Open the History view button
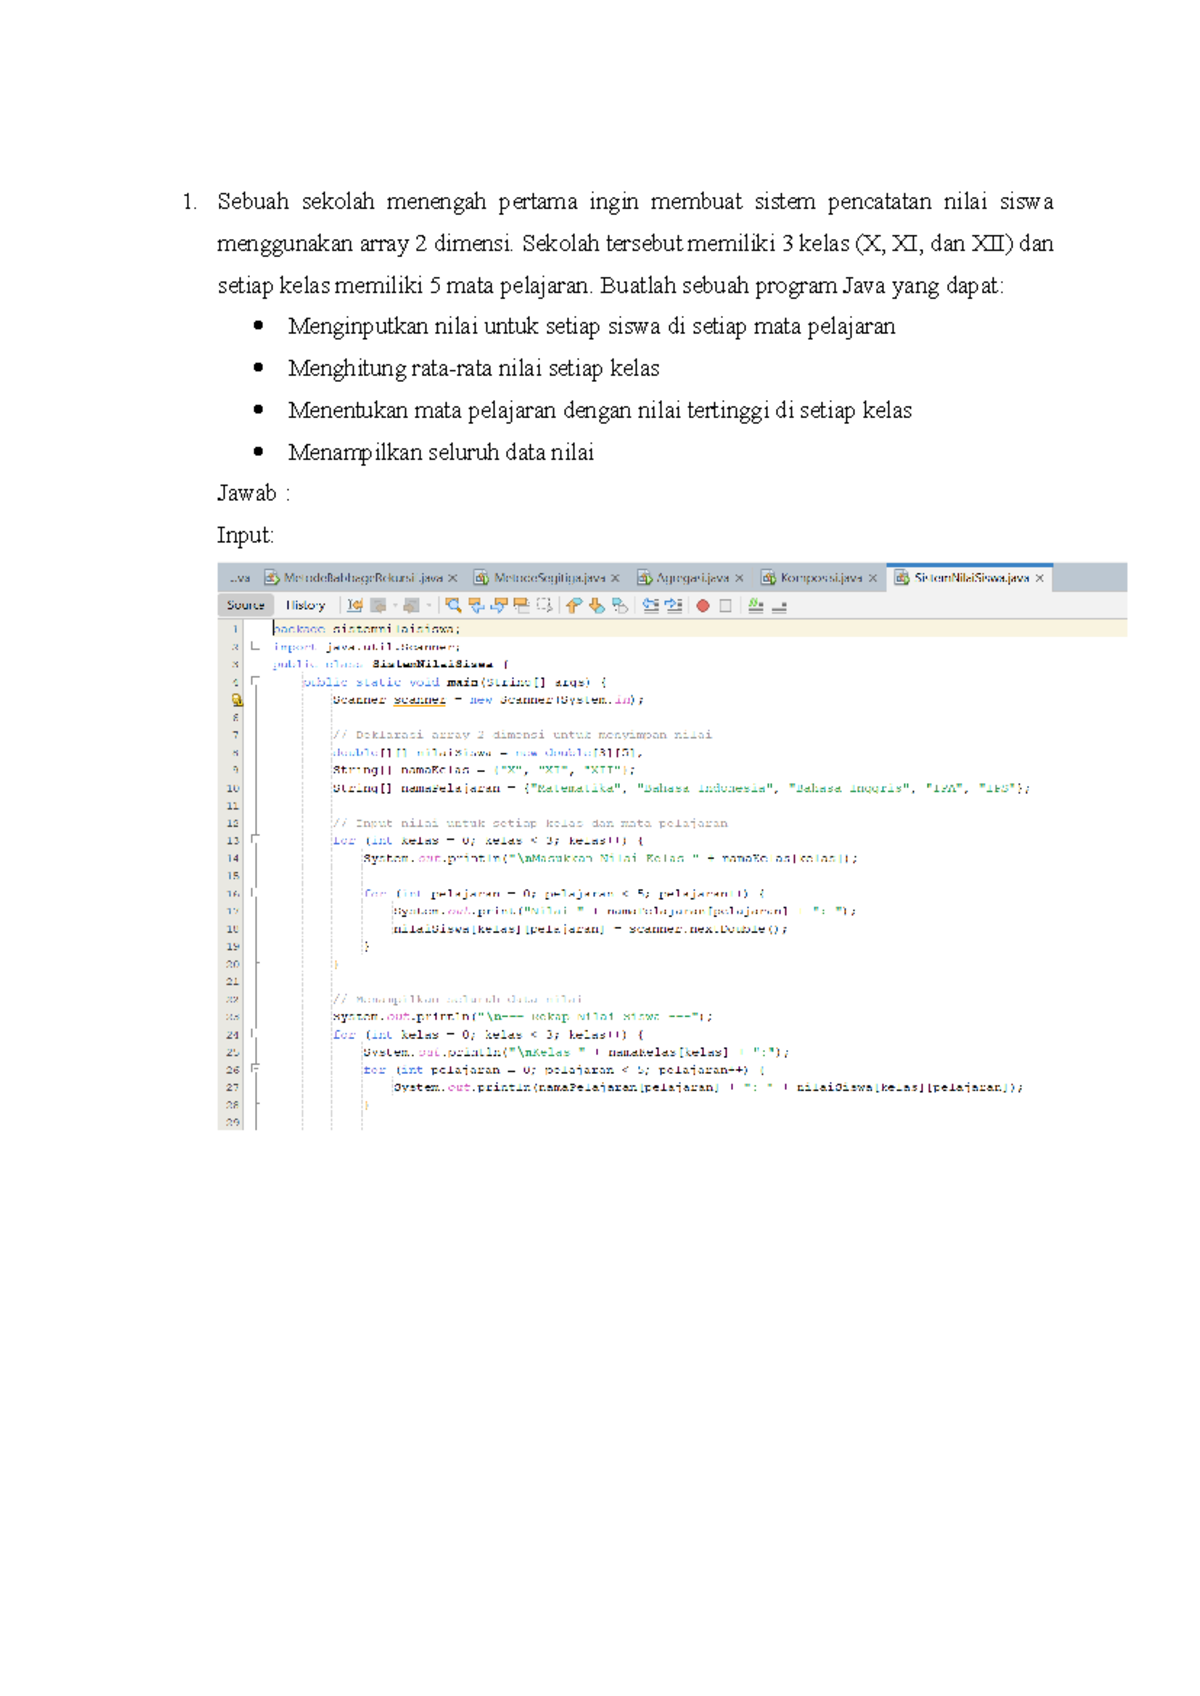 tap(305, 605)
